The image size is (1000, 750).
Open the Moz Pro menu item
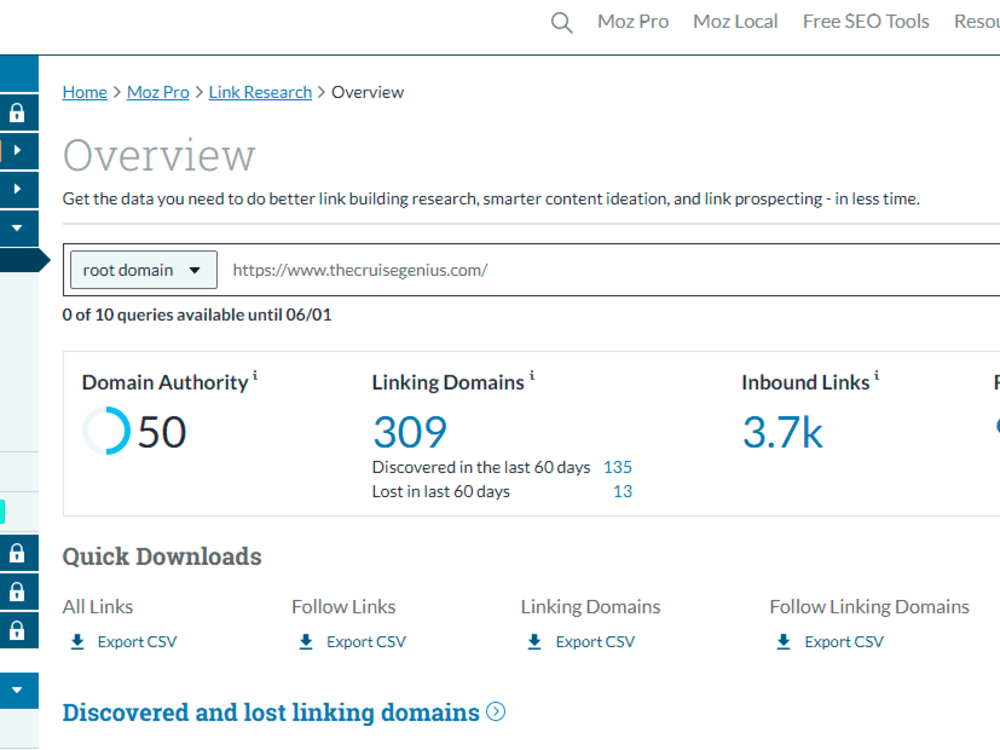633,22
